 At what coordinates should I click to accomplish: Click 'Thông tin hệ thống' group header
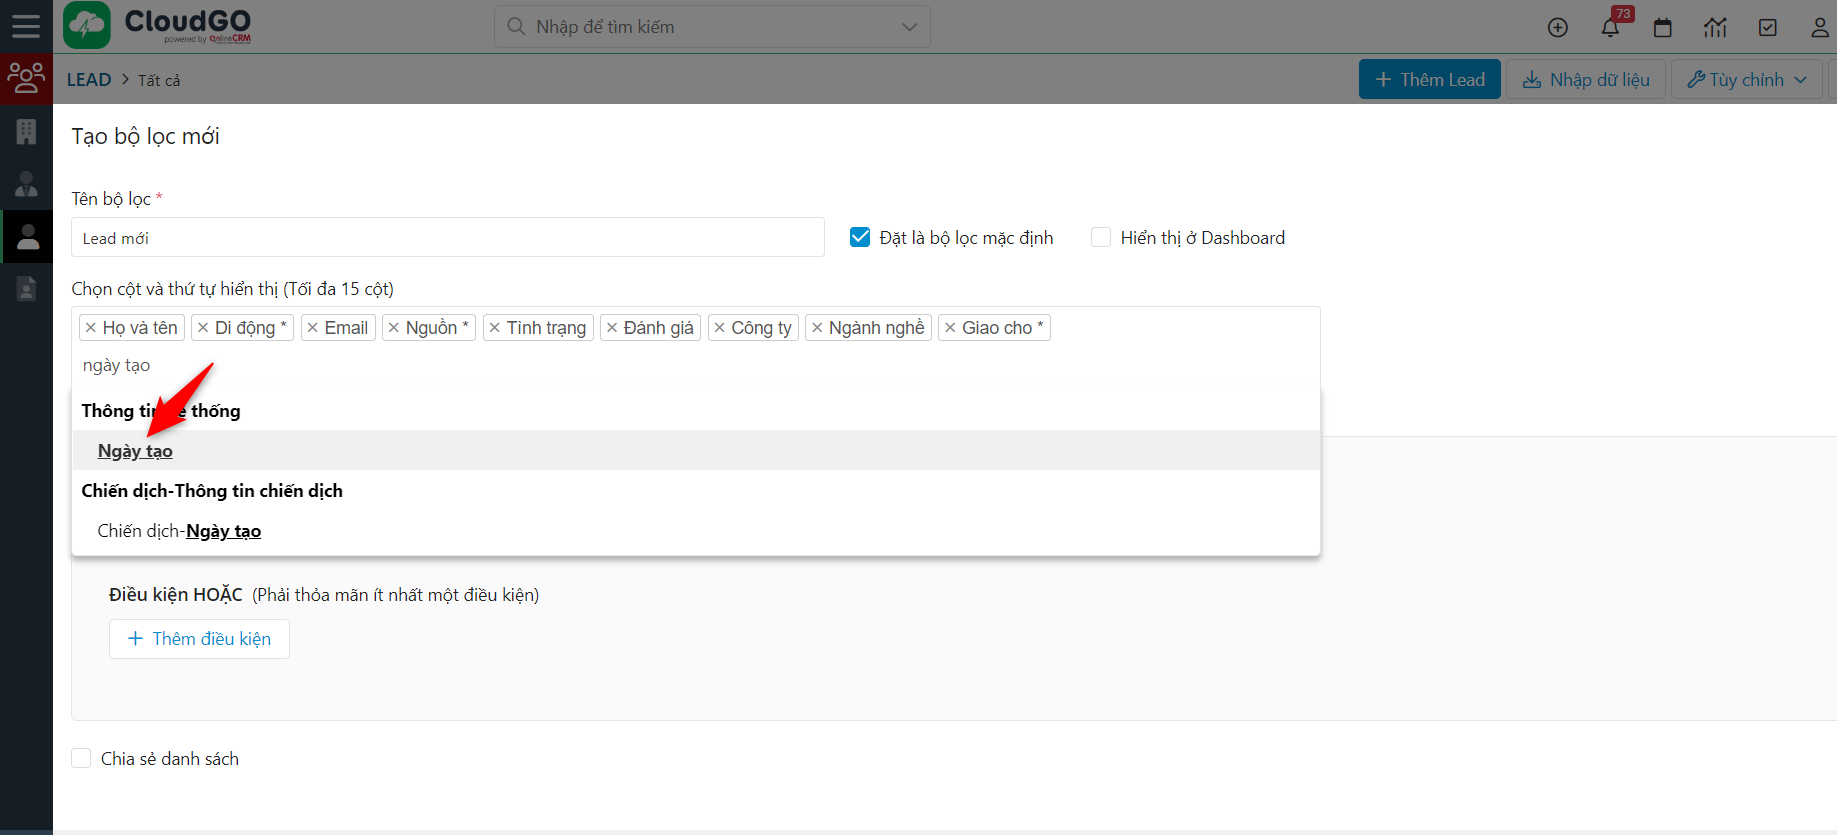161,411
